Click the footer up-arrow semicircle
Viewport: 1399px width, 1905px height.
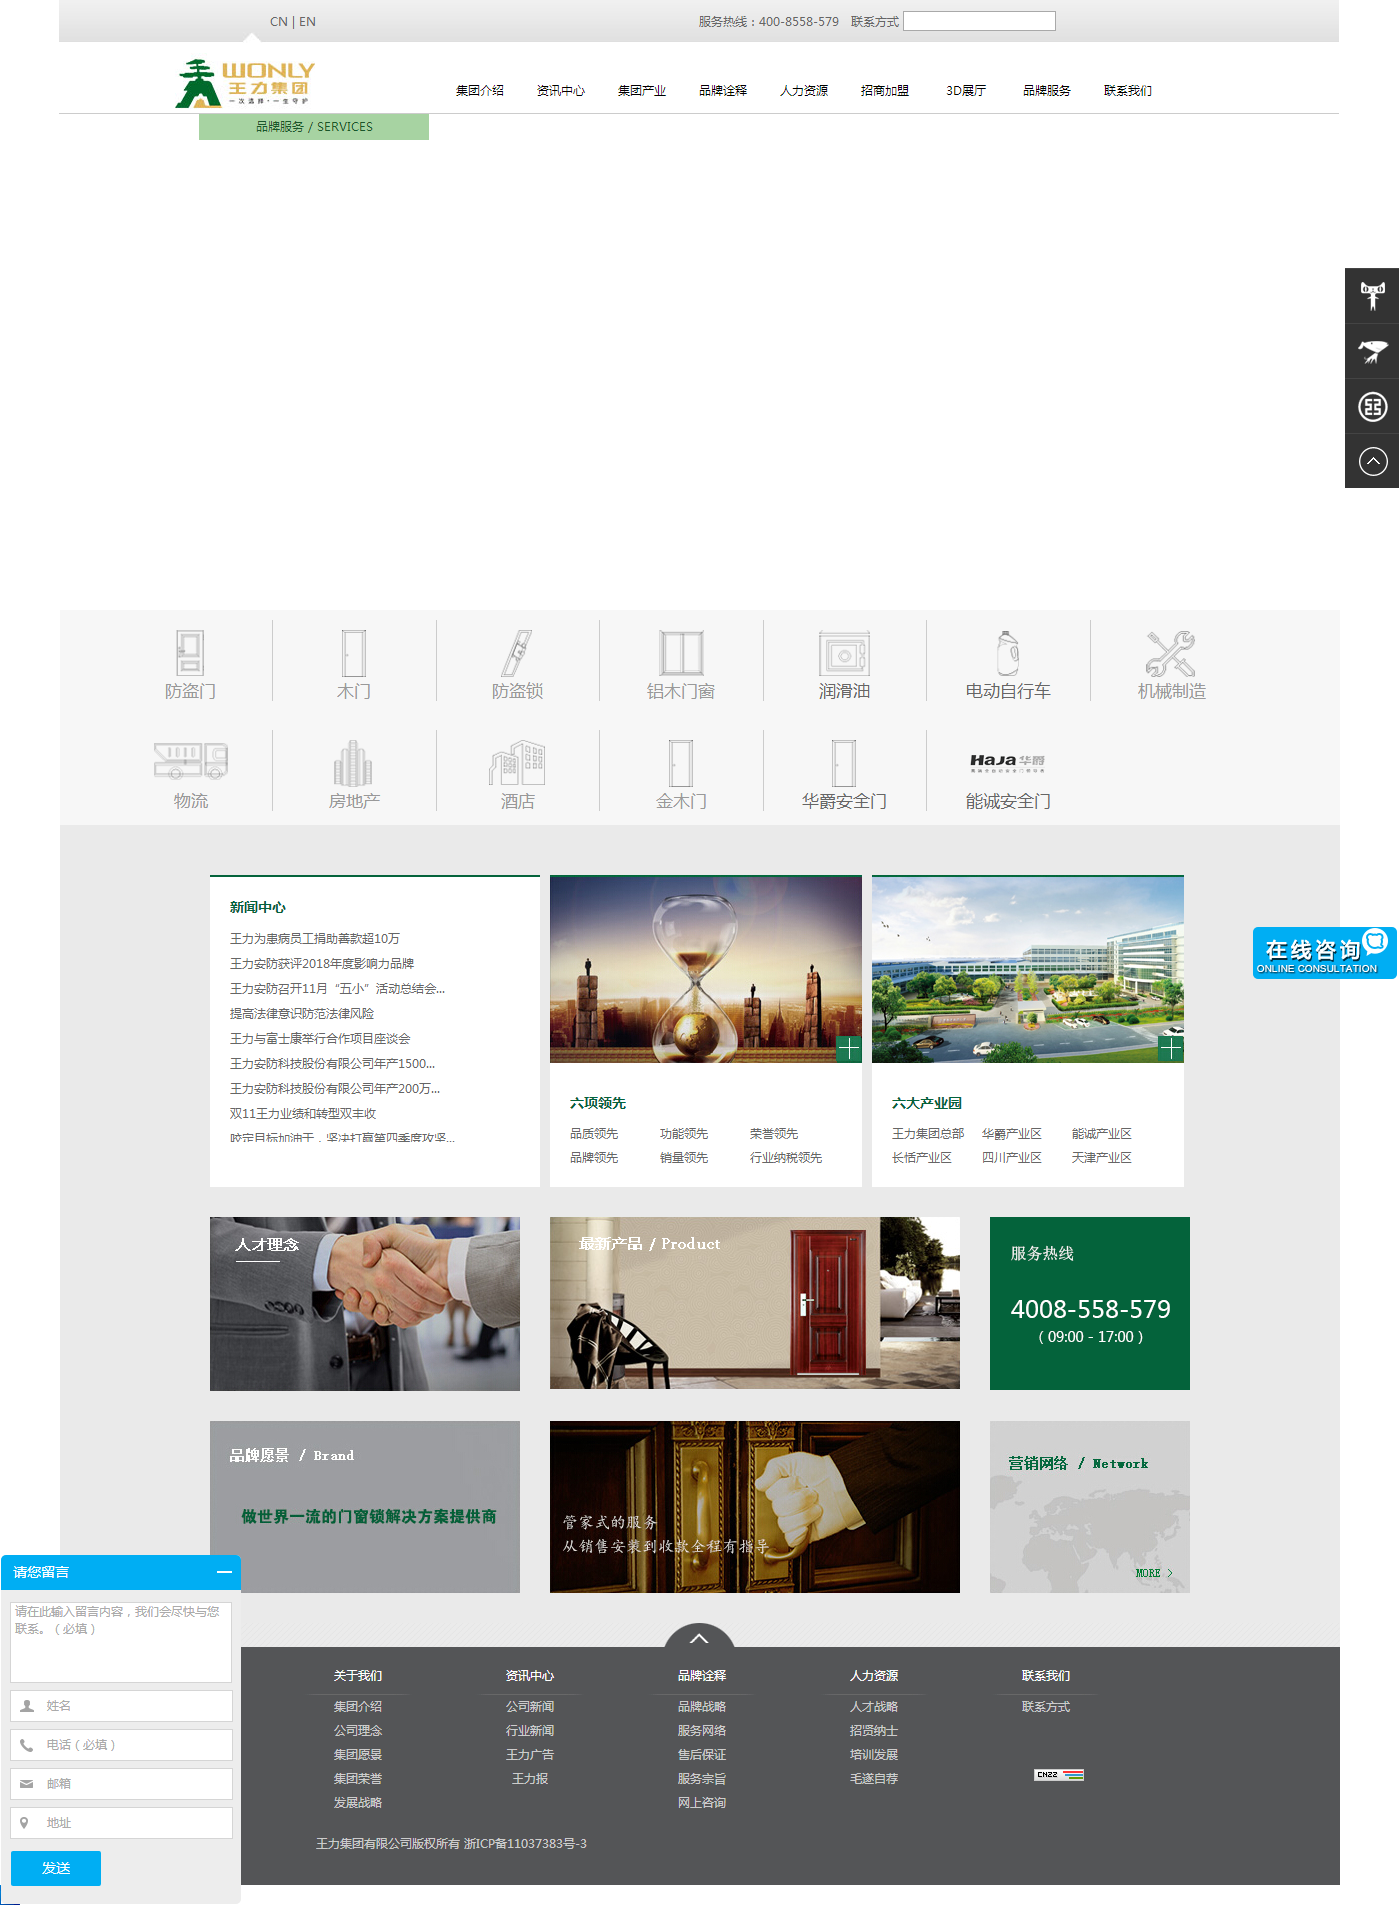[x=699, y=1636]
